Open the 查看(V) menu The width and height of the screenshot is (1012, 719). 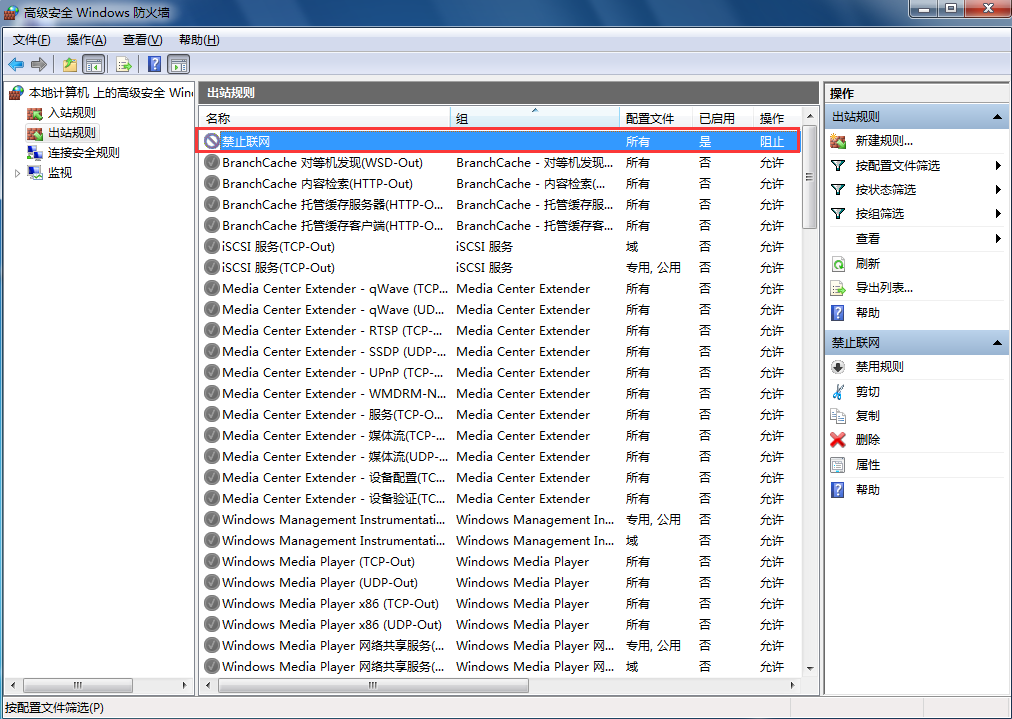click(142, 40)
